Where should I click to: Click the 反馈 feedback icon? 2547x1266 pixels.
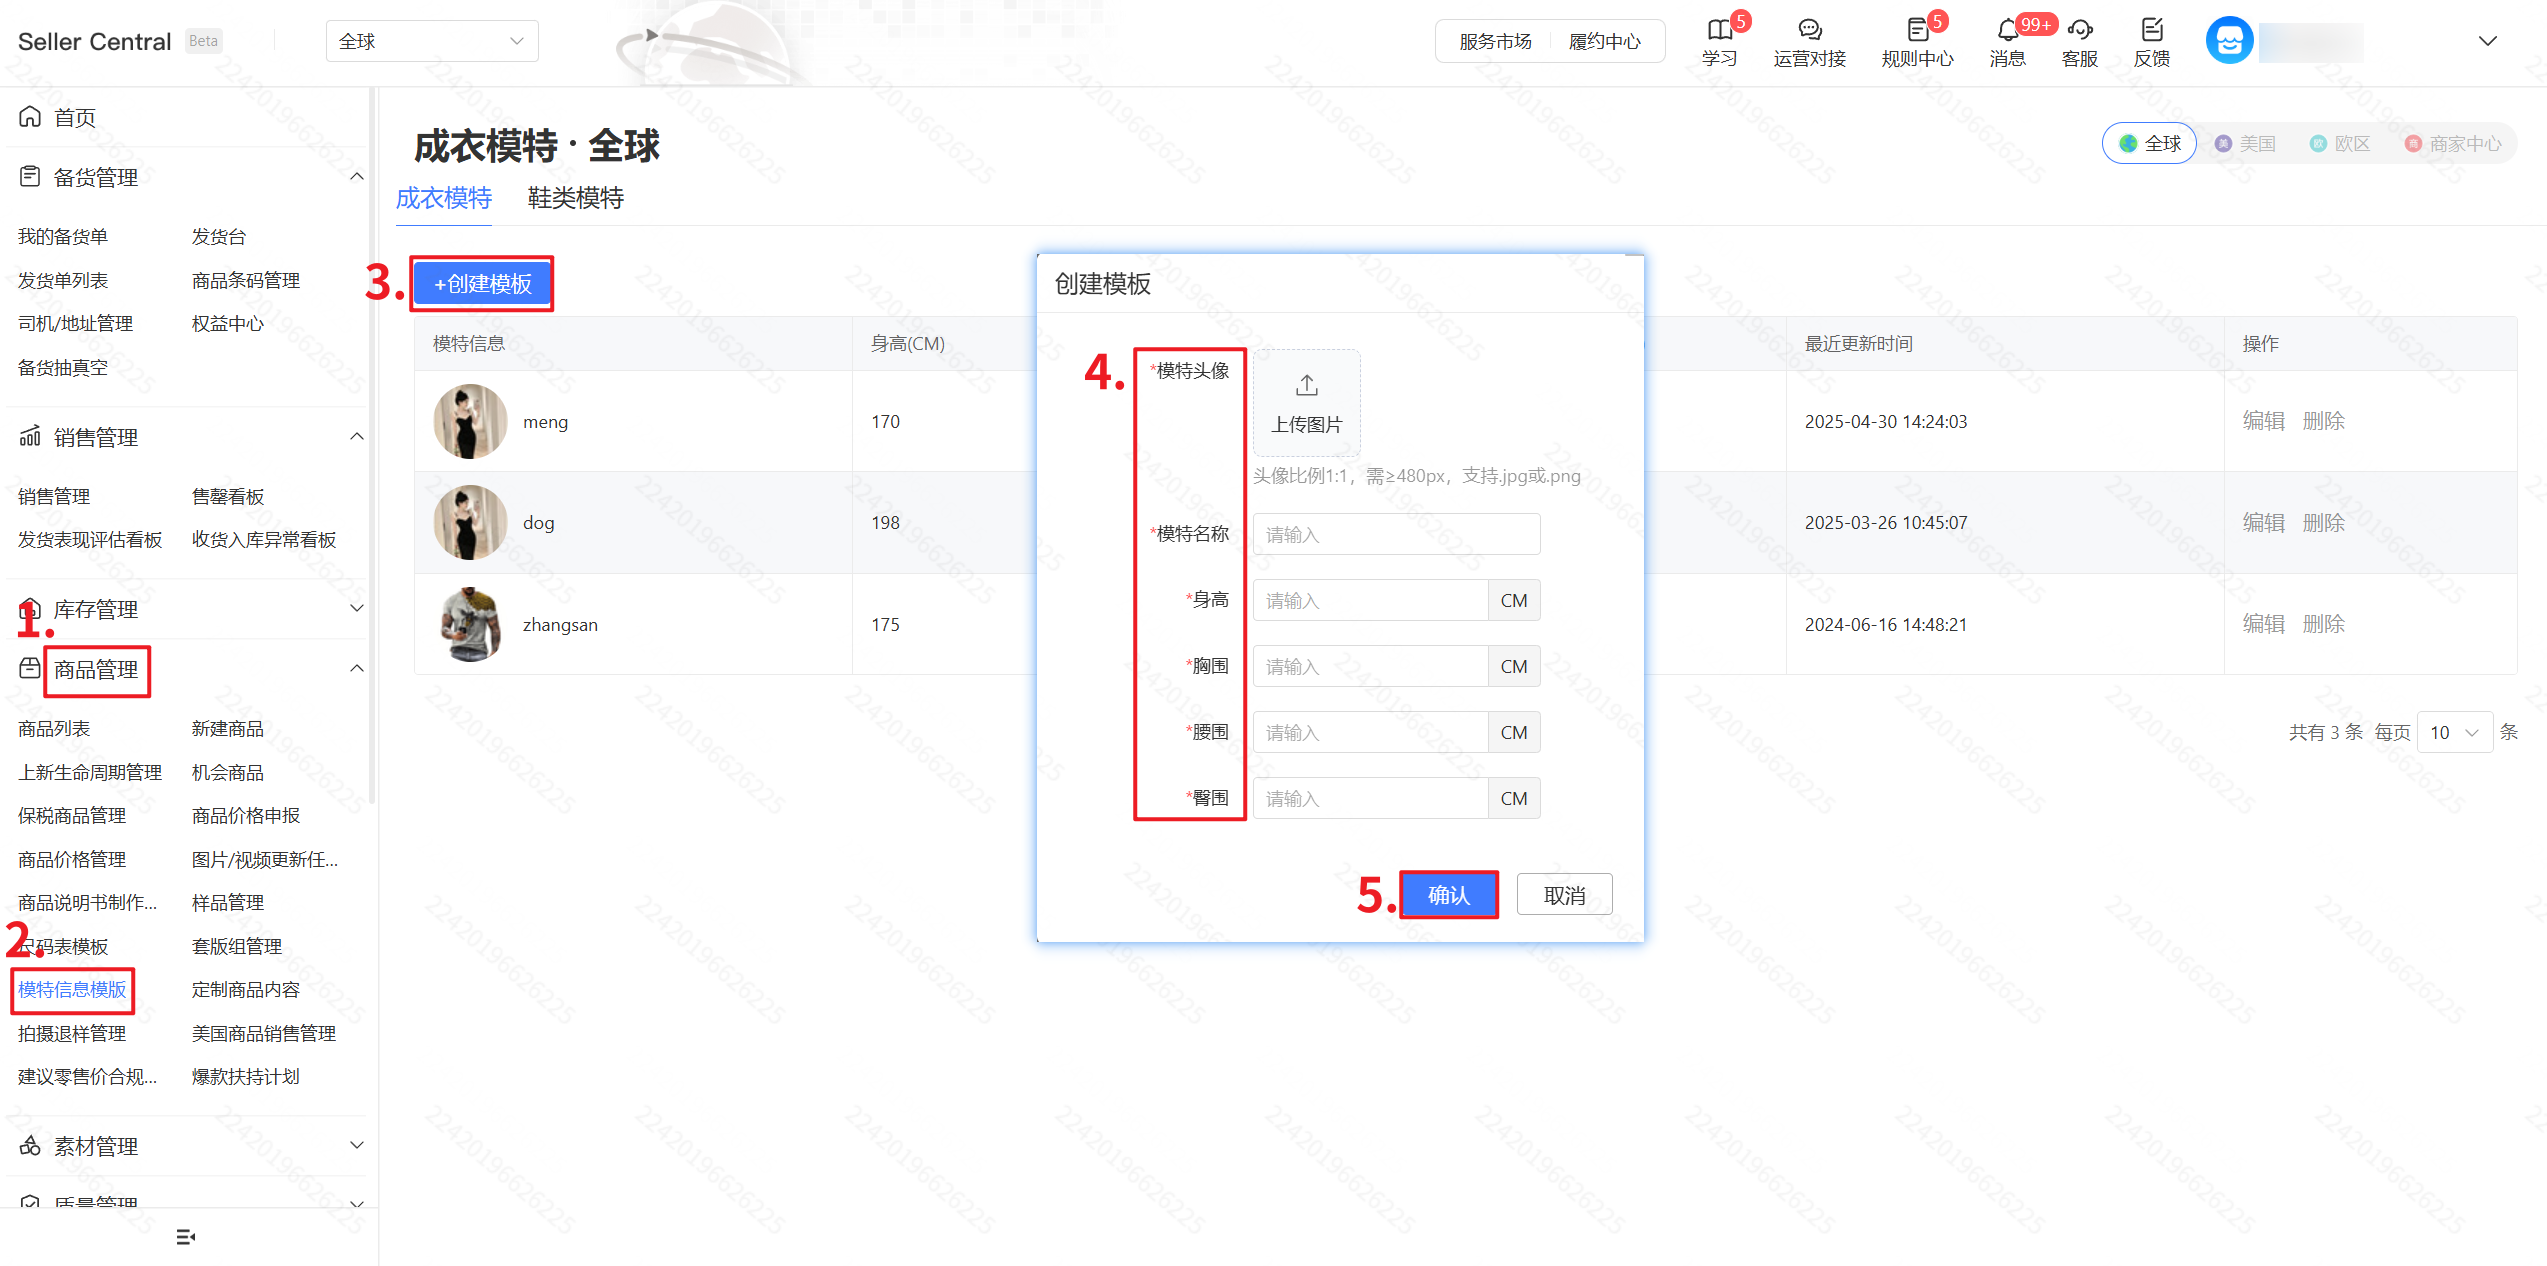pyautogui.click(x=2152, y=30)
